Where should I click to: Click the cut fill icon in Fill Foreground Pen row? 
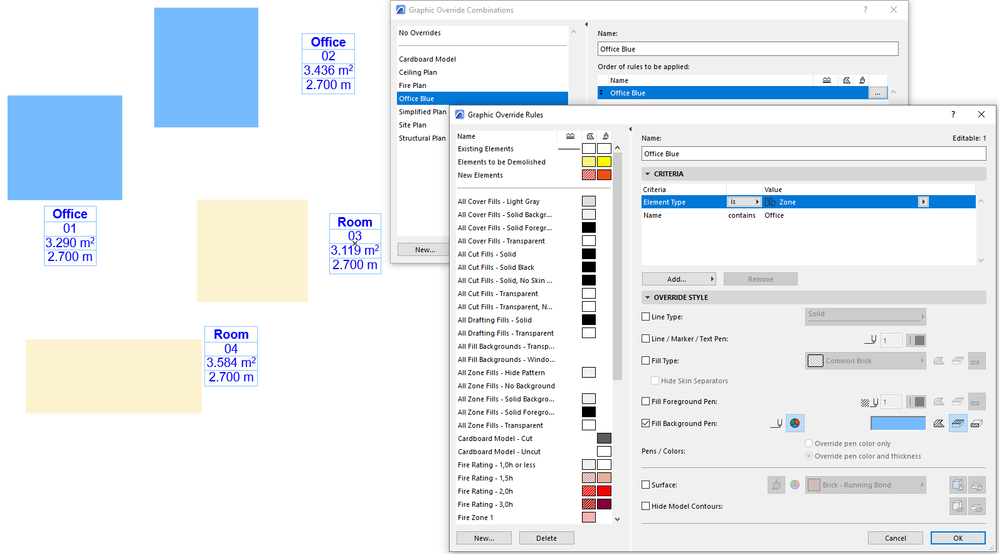click(x=938, y=402)
